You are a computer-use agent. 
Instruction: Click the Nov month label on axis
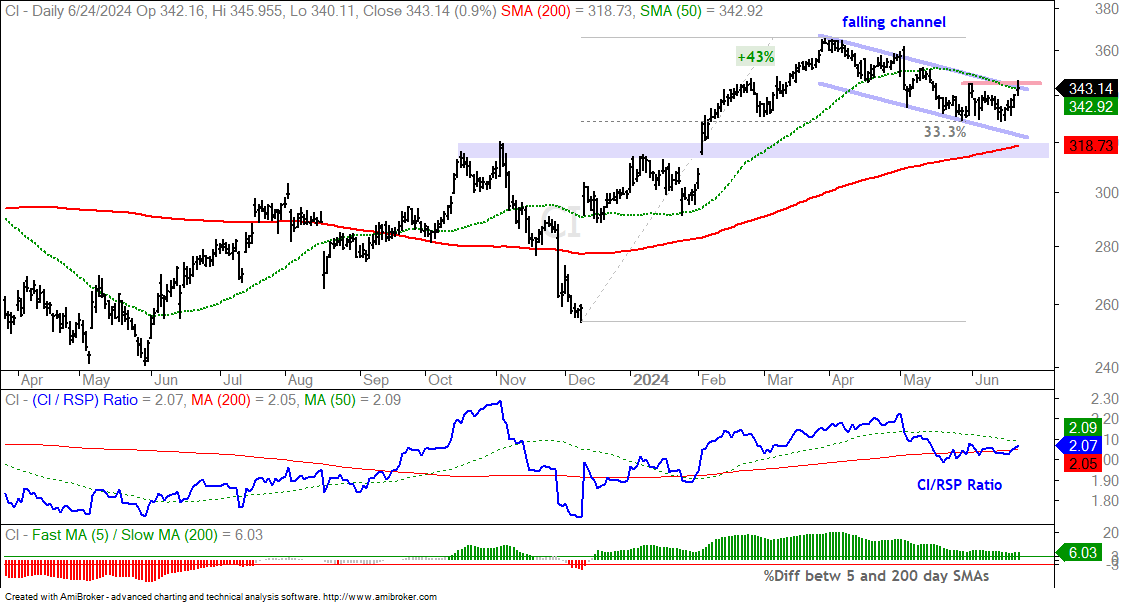[513, 379]
